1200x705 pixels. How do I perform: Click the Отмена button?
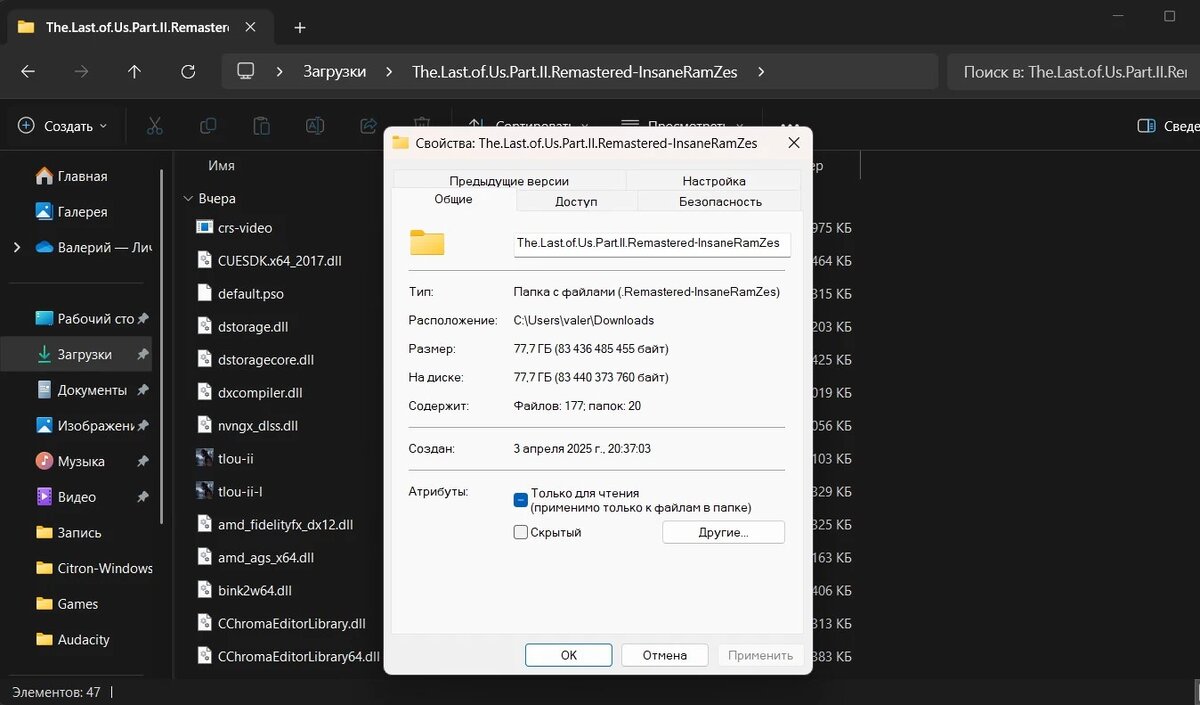pos(665,655)
